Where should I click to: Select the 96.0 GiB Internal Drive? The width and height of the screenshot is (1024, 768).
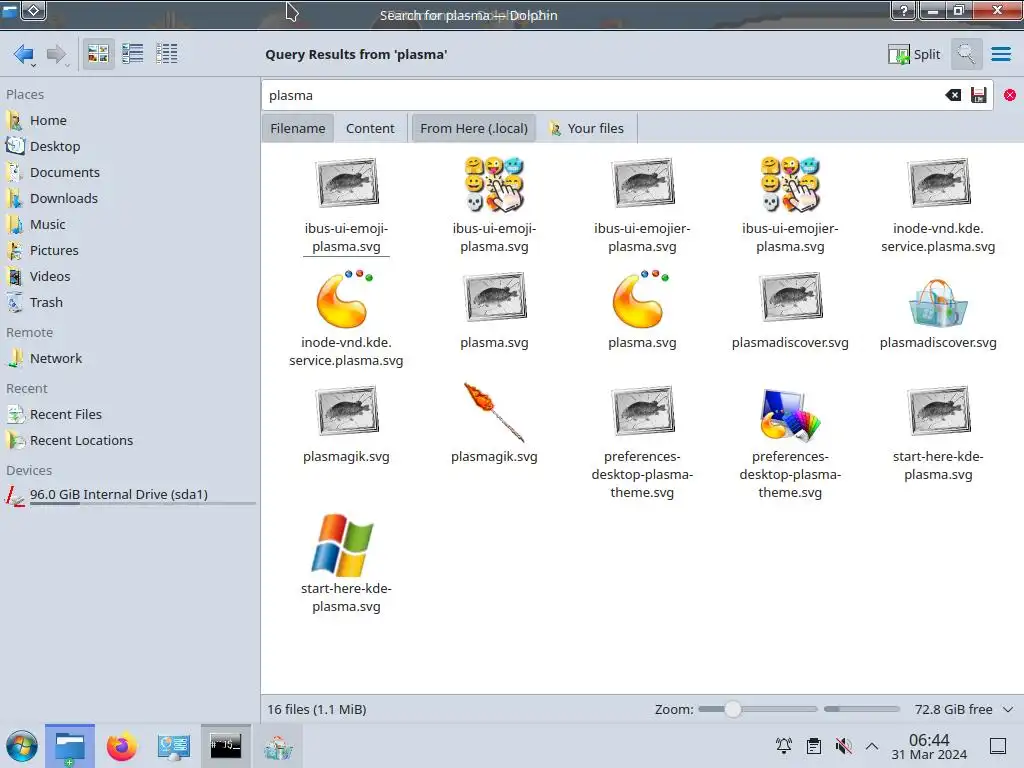(129, 495)
